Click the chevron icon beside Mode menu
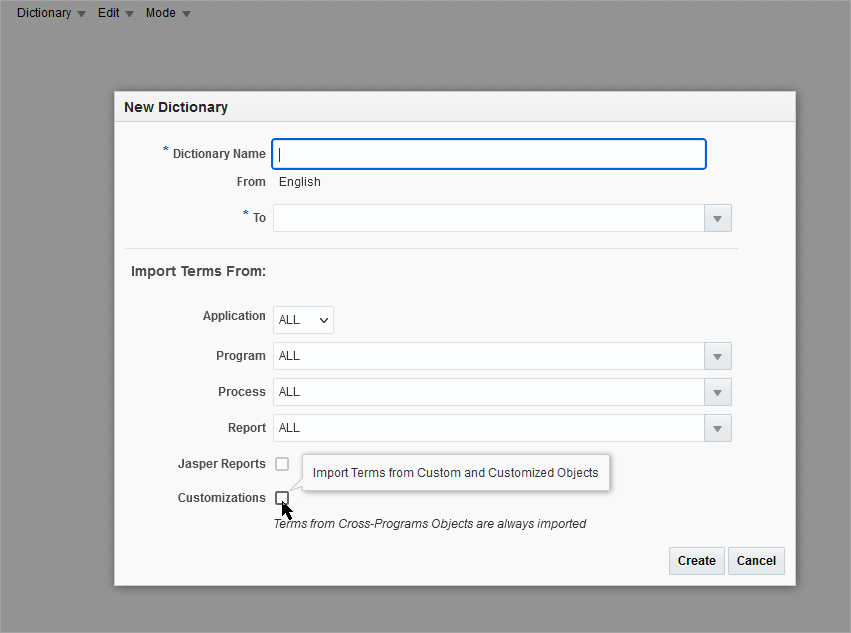The width and height of the screenshot is (851, 633). pyautogui.click(x=184, y=13)
